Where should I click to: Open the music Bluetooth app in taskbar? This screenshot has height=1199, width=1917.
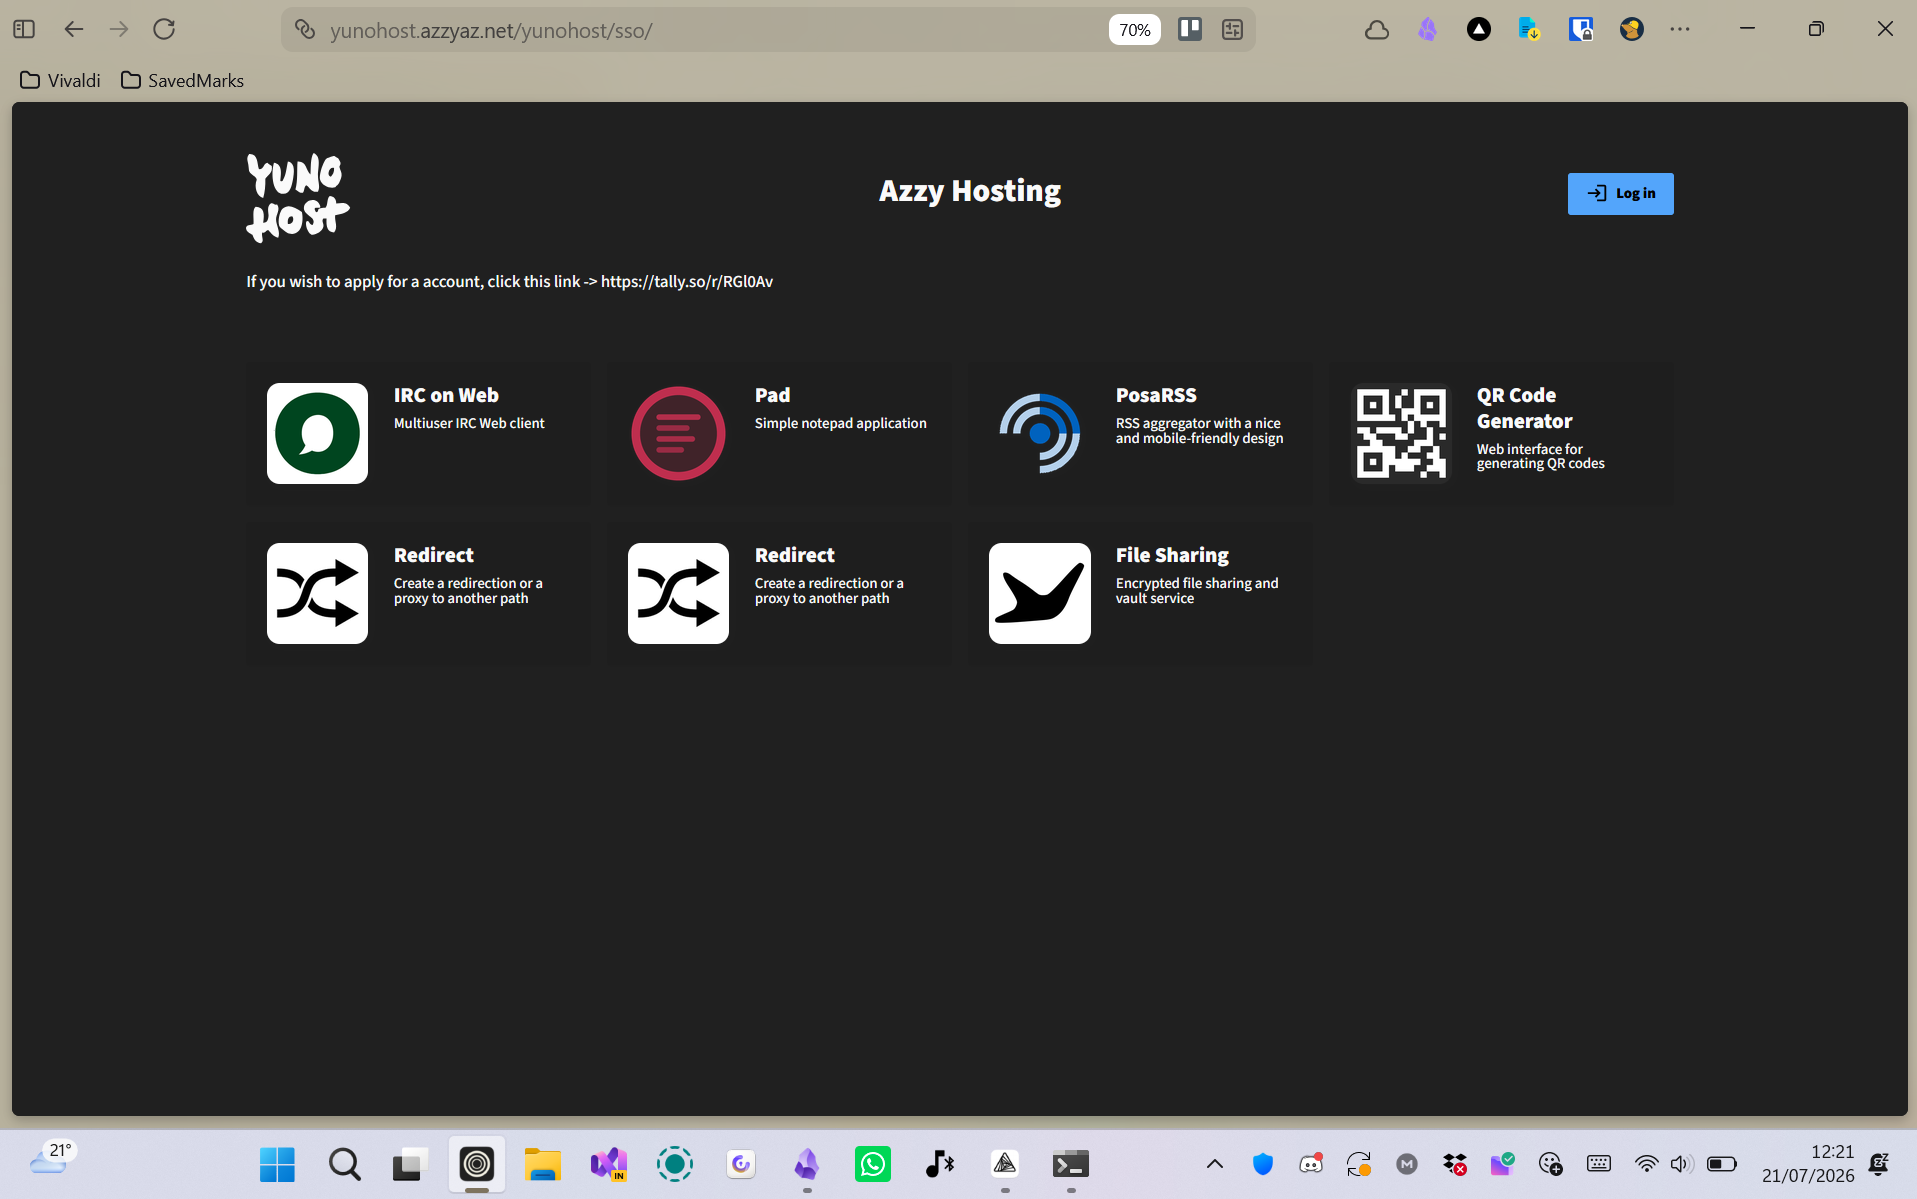939,1164
